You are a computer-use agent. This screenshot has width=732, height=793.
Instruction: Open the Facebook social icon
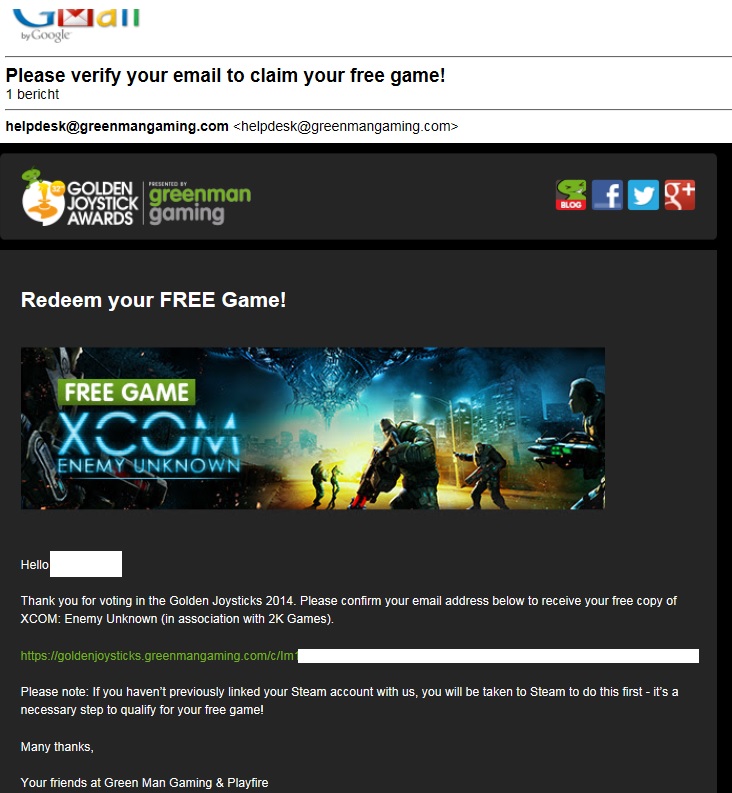[607, 195]
